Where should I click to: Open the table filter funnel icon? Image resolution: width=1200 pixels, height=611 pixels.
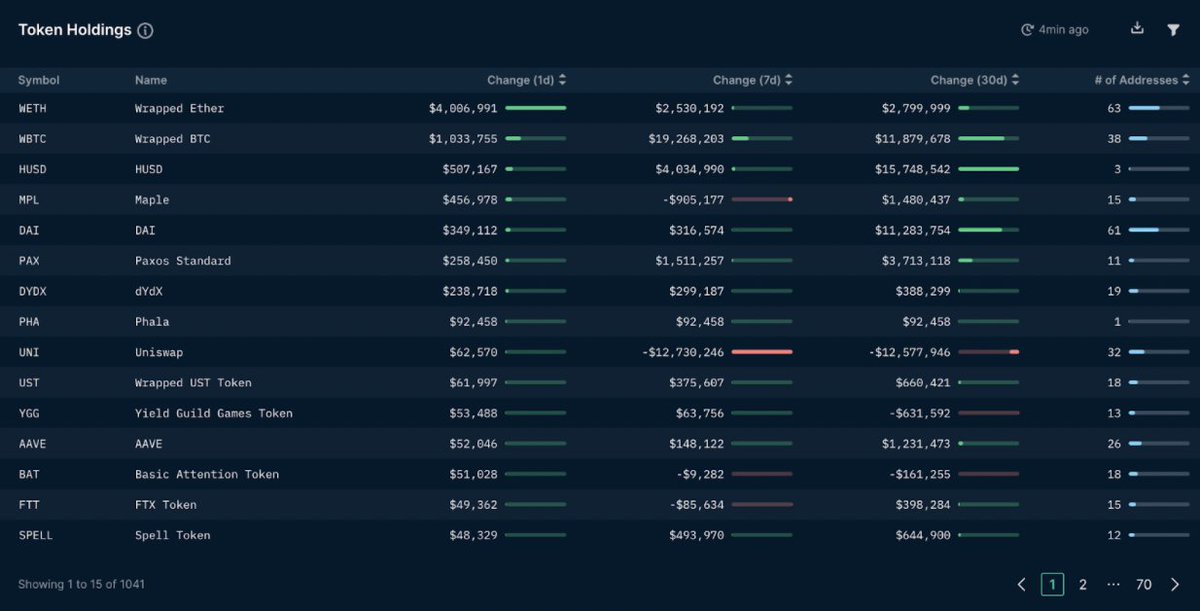pos(1174,30)
